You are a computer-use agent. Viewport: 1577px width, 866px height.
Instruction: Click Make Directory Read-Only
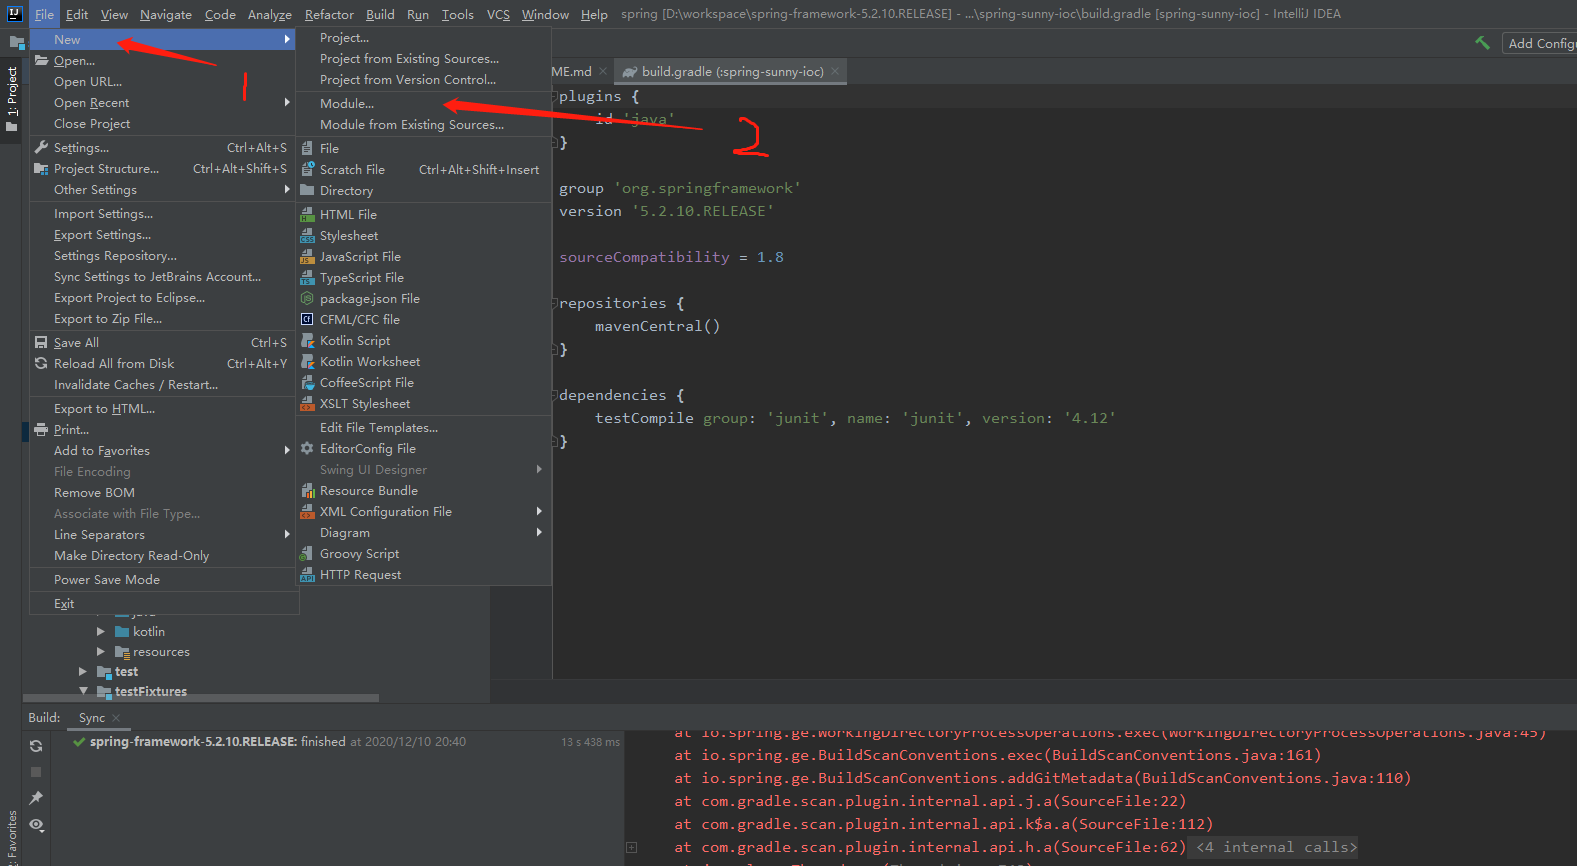[164, 556]
